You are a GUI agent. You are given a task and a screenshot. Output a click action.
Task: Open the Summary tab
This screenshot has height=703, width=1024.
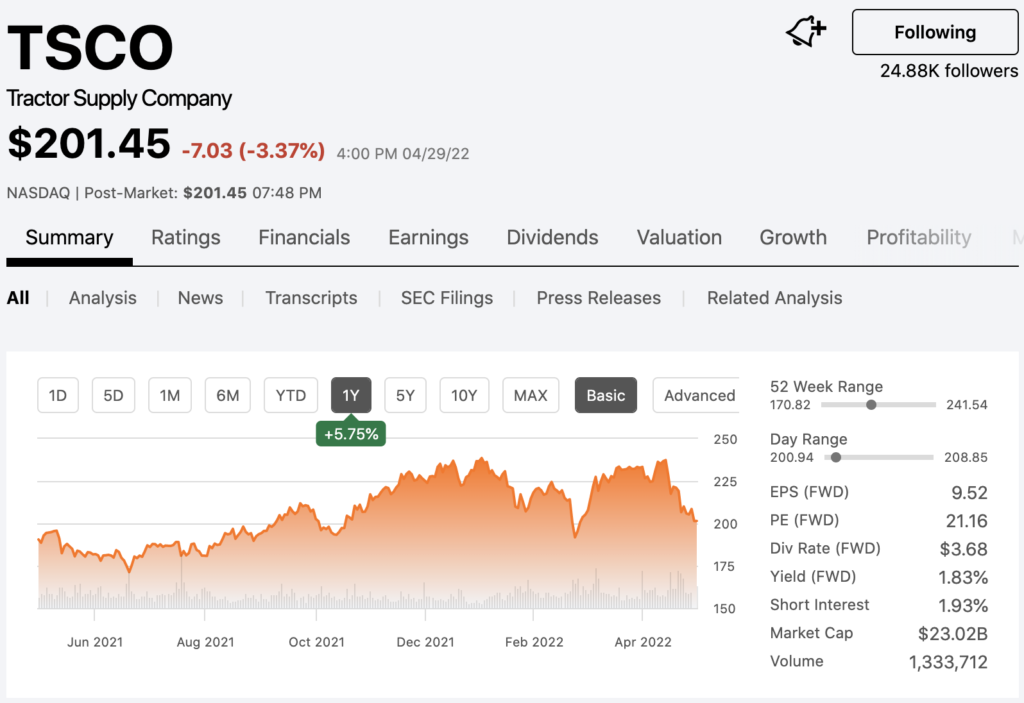[69, 237]
